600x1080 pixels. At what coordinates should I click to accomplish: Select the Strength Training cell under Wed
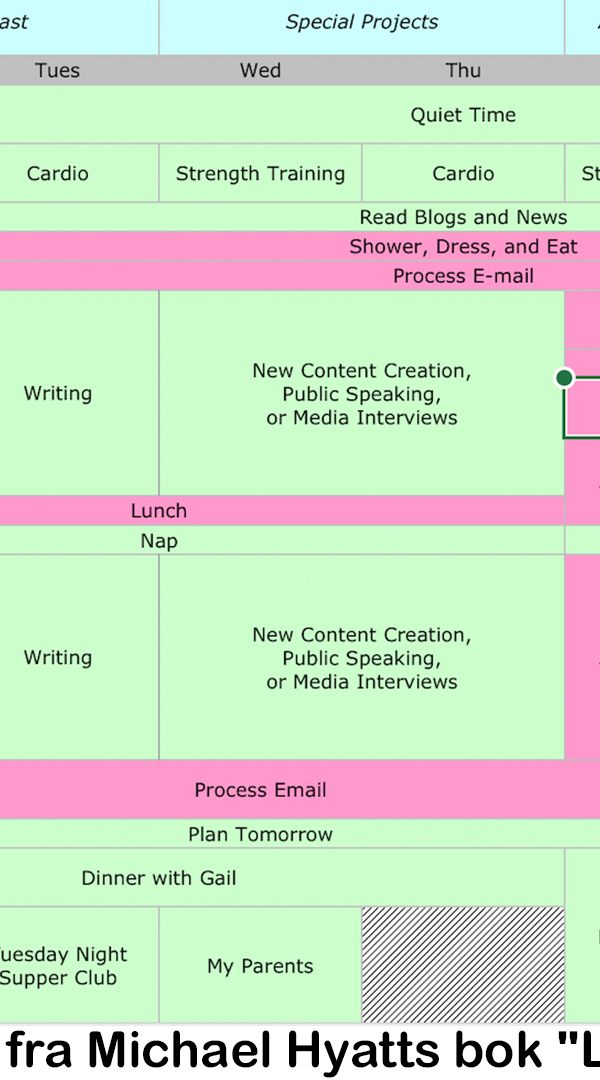click(260, 173)
